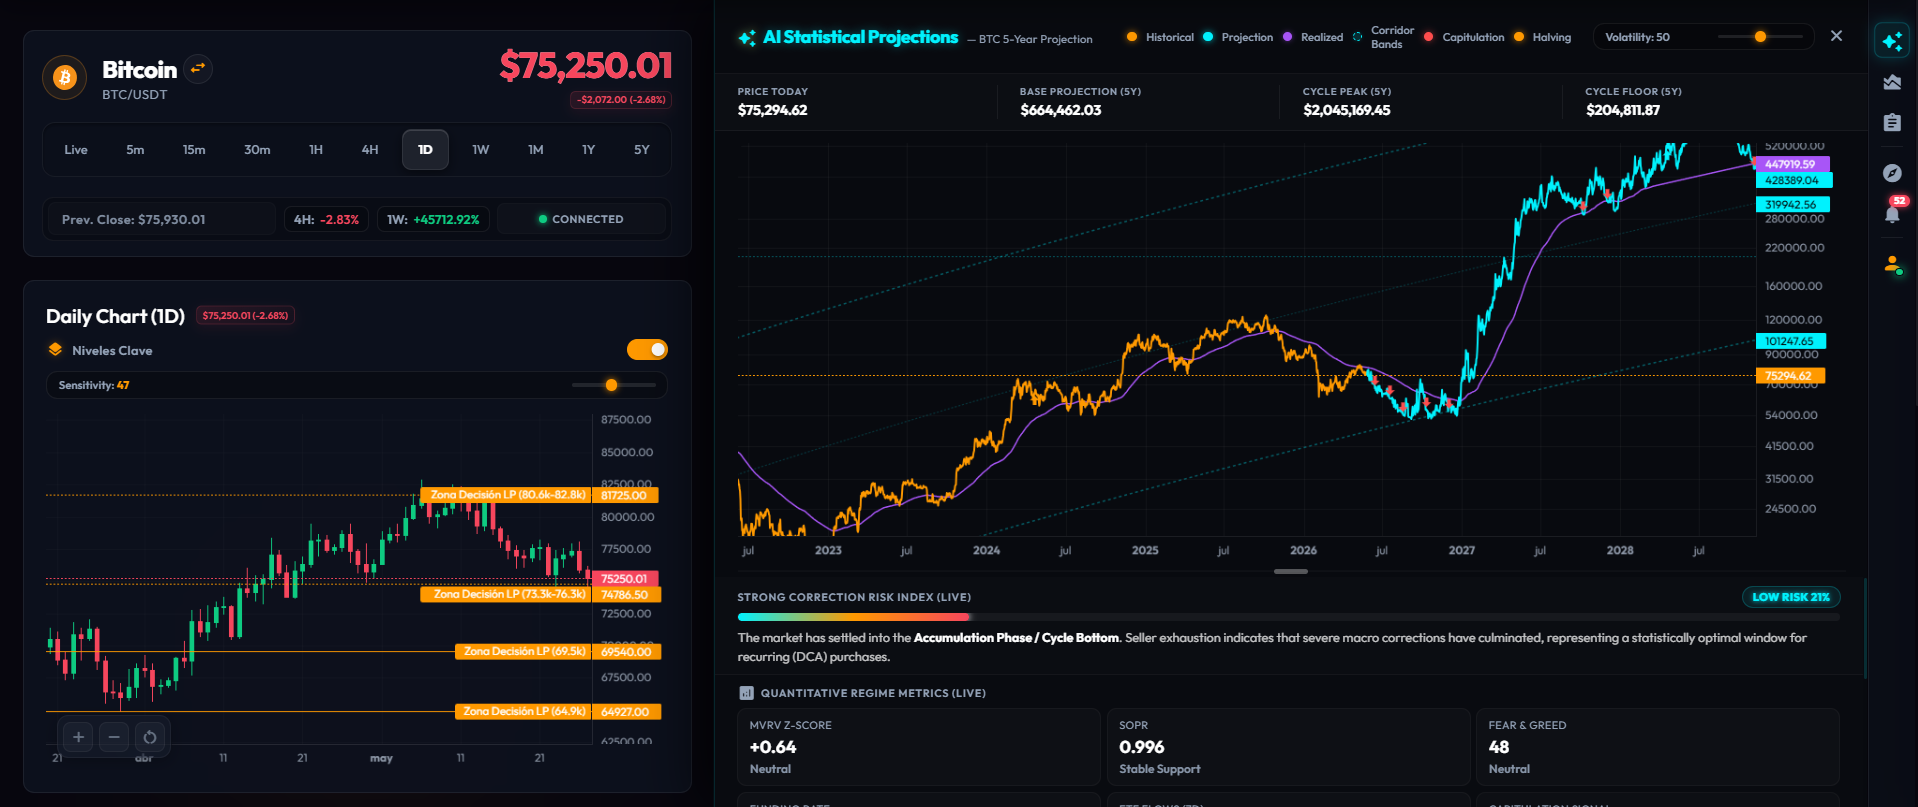Select the 15m timeframe tab

click(194, 150)
